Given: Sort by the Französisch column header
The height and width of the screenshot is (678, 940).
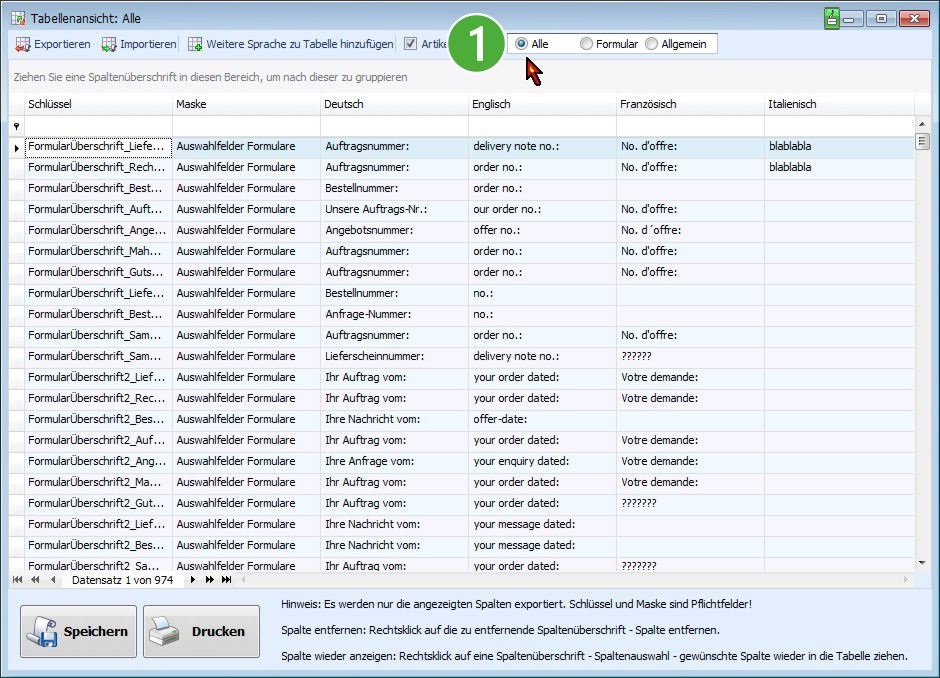Looking at the screenshot, I should tap(691, 104).
